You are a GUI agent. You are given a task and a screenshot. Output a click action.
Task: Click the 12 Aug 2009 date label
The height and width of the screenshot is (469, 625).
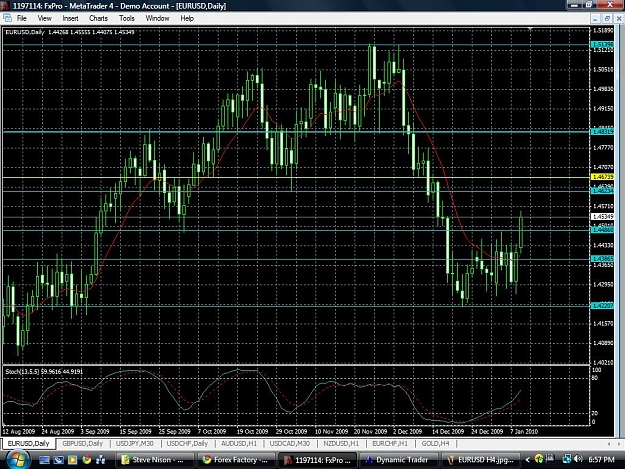19,432
